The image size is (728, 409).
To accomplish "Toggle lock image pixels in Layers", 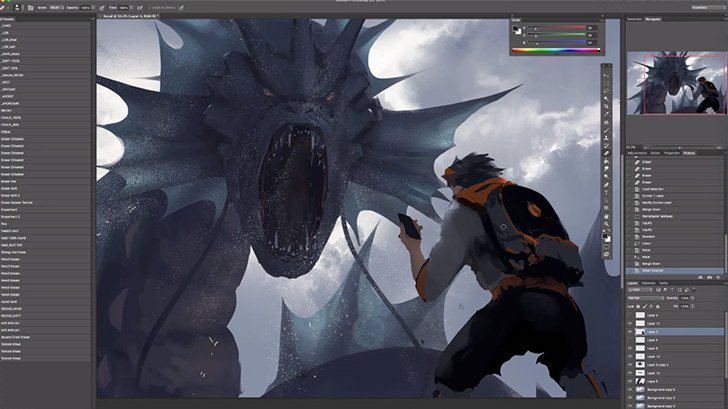I will pos(645,306).
